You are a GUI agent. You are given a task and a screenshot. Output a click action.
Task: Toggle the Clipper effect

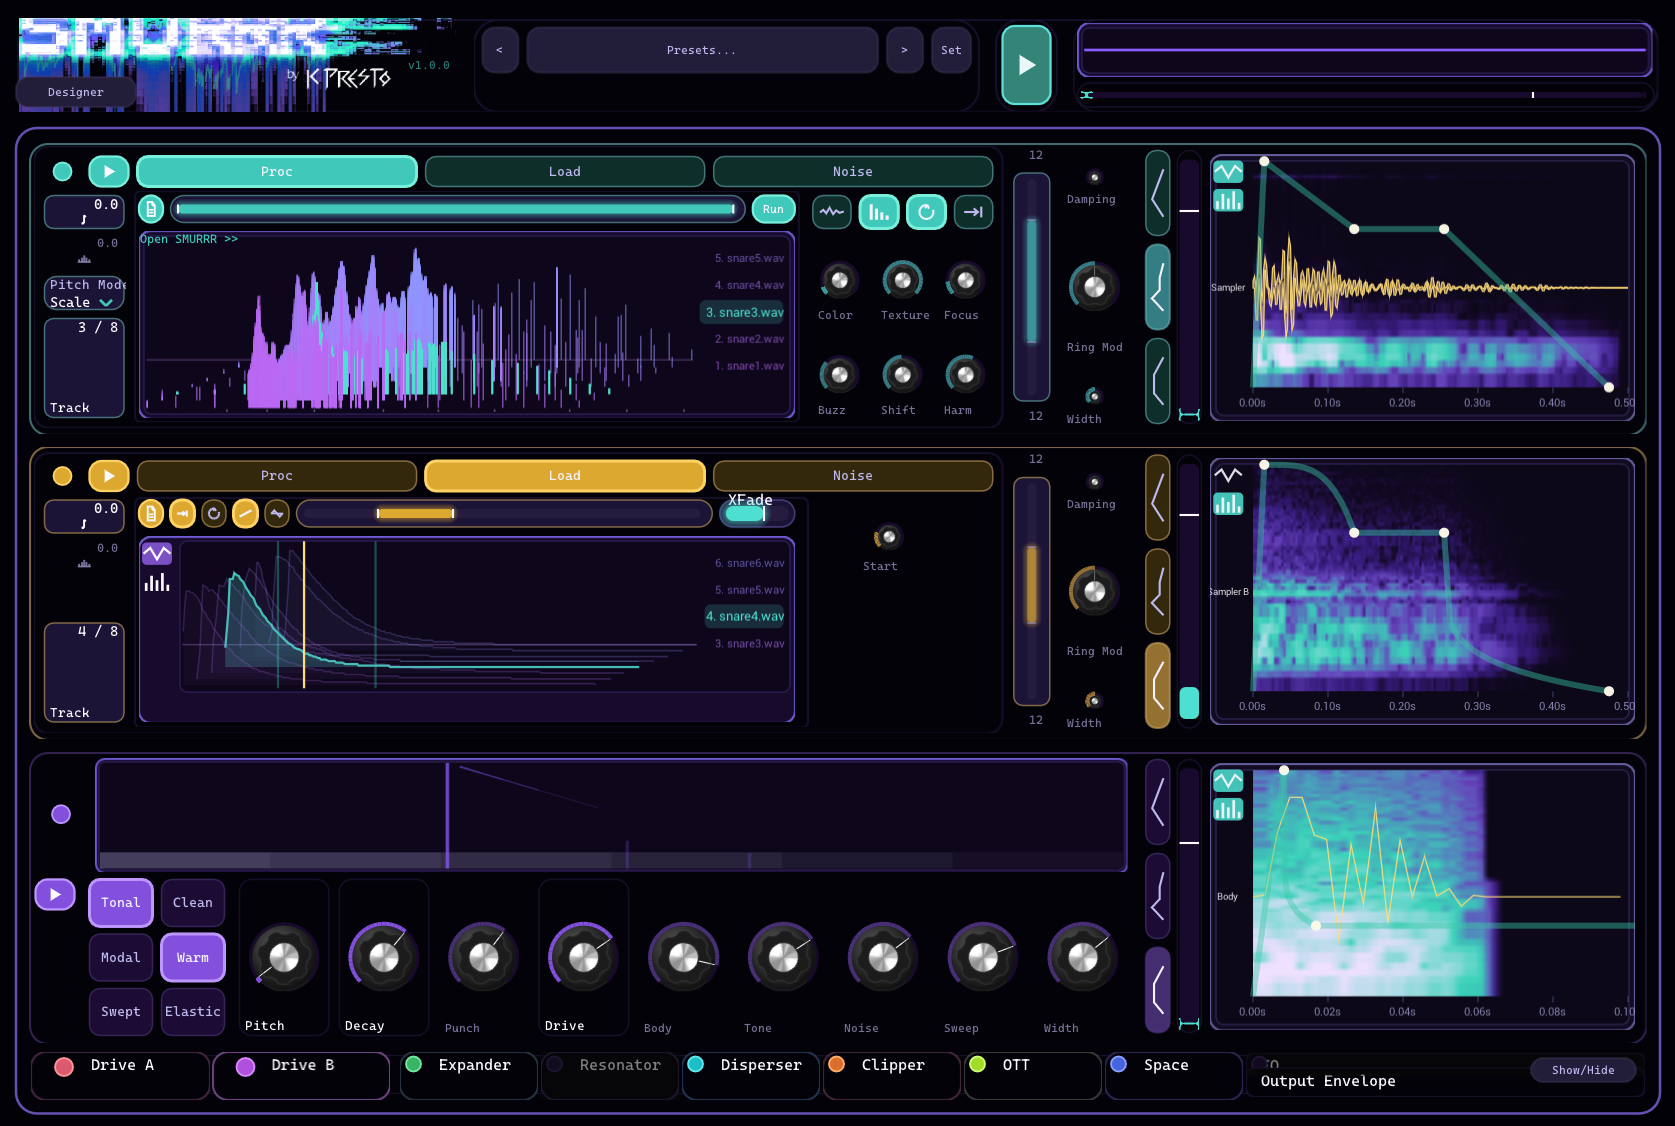[x=837, y=1064]
